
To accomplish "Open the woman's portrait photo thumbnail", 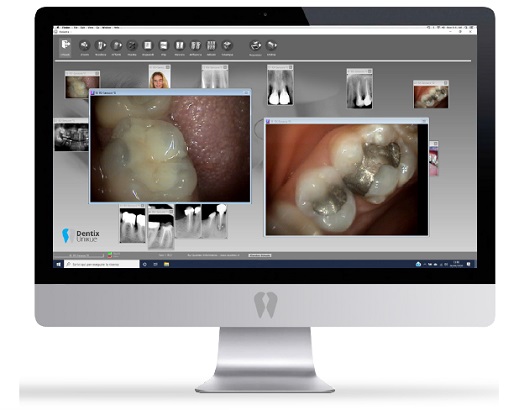I will [159, 79].
